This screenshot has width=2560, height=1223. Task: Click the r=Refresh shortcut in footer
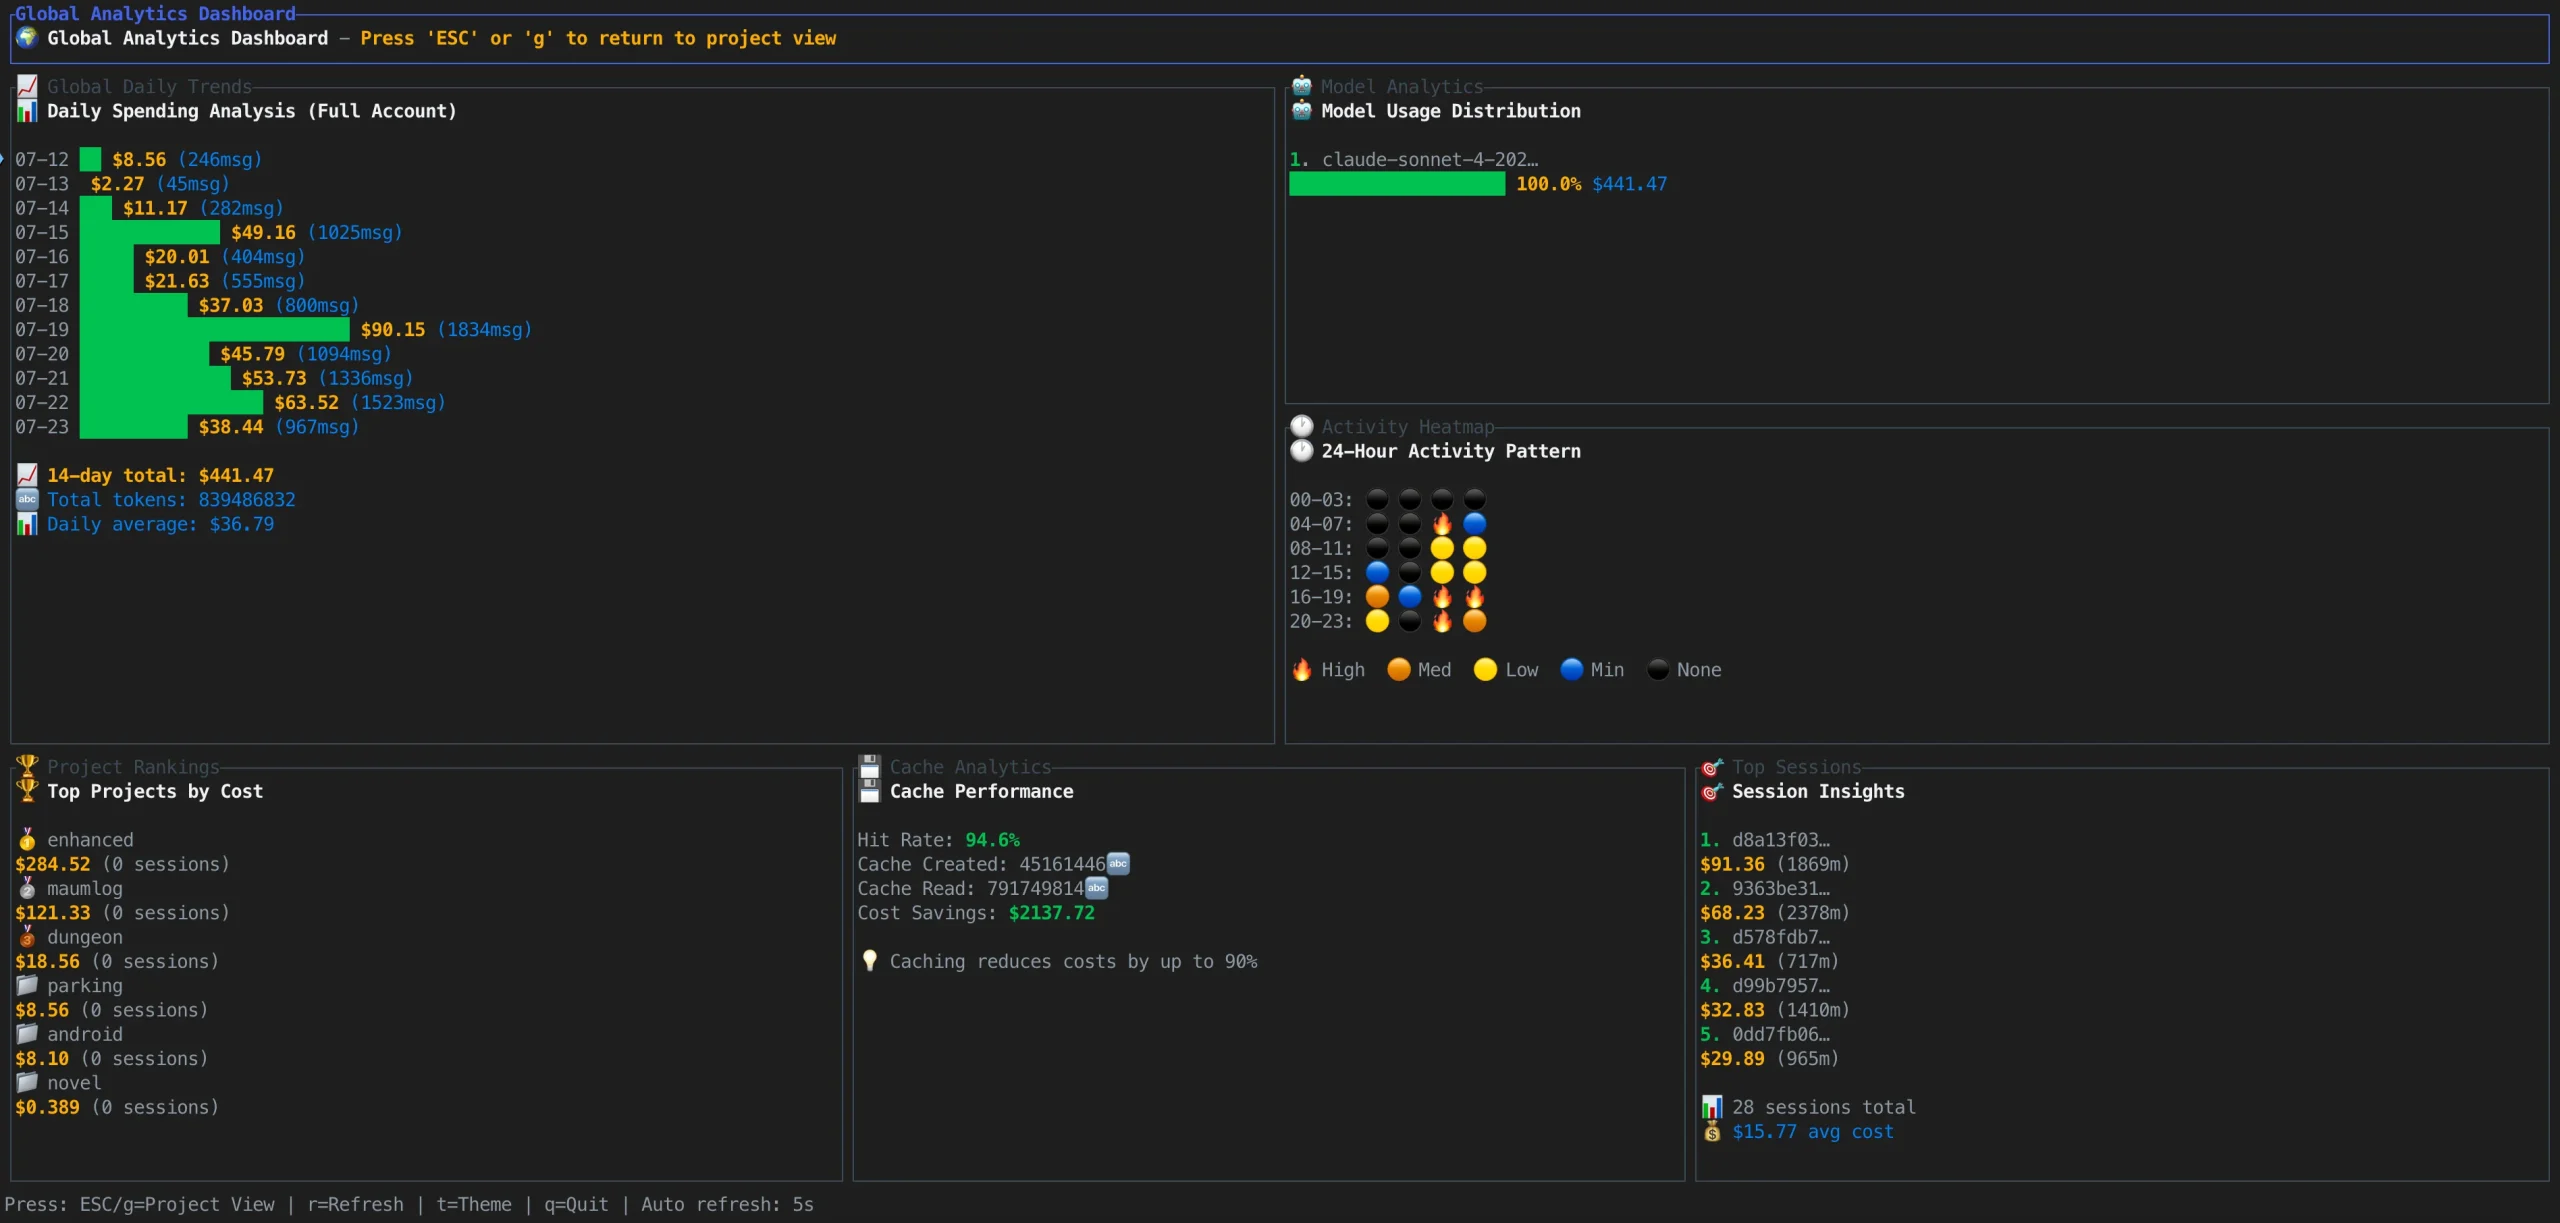(355, 1205)
